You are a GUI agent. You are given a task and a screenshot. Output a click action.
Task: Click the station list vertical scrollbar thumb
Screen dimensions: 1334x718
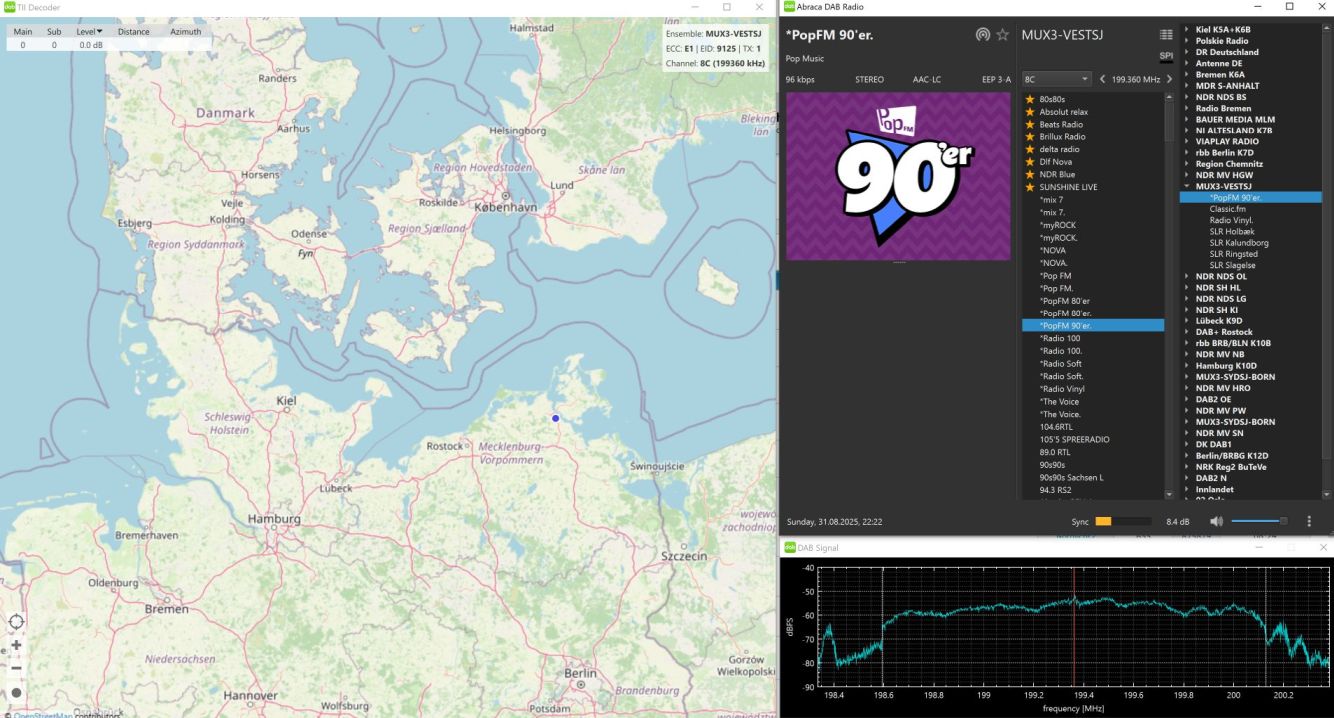point(1170,123)
